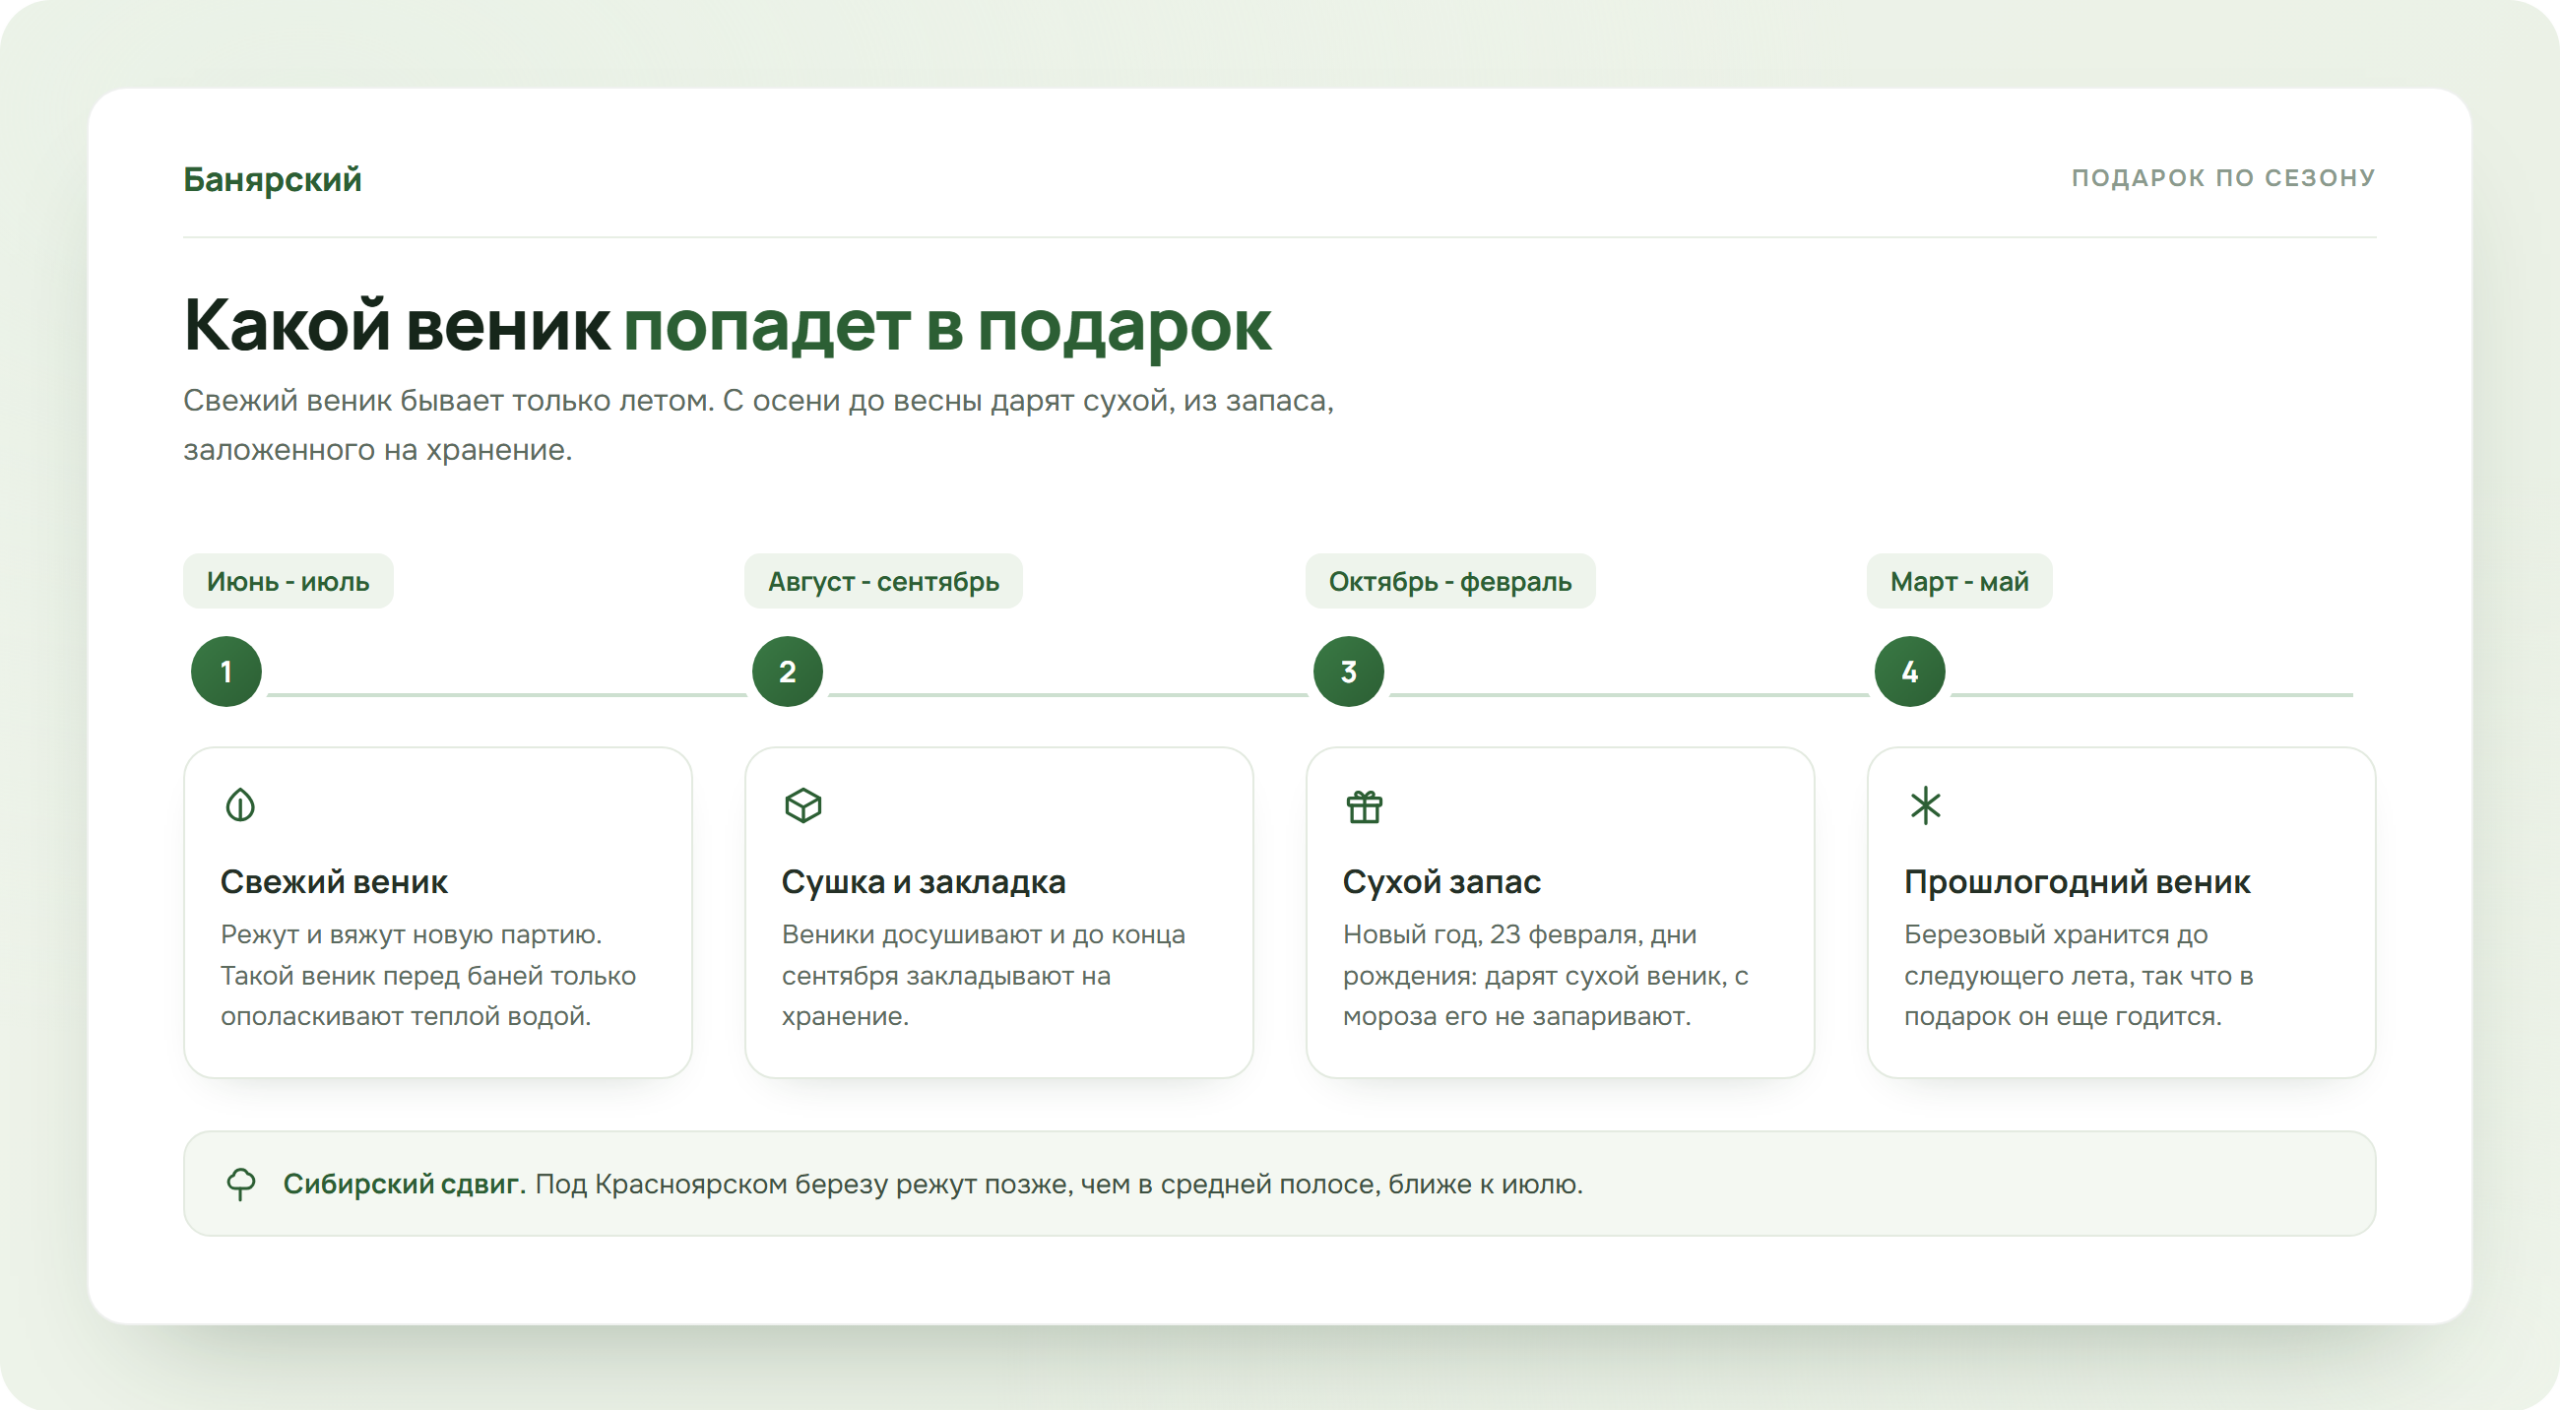Select step circle number 3
This screenshot has width=2560, height=1410.
(1348, 672)
